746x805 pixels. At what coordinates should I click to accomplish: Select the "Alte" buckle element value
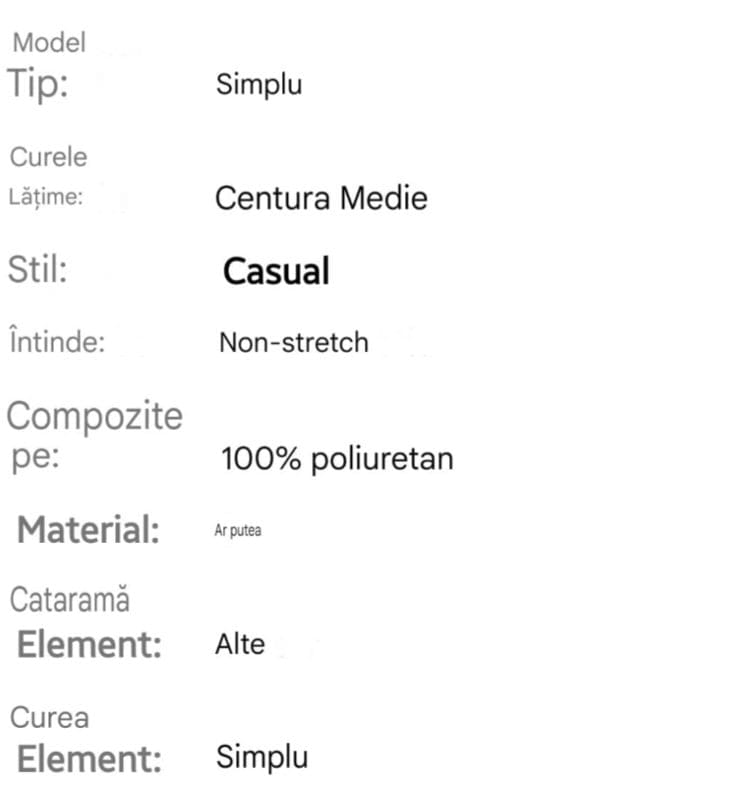pyautogui.click(x=240, y=644)
